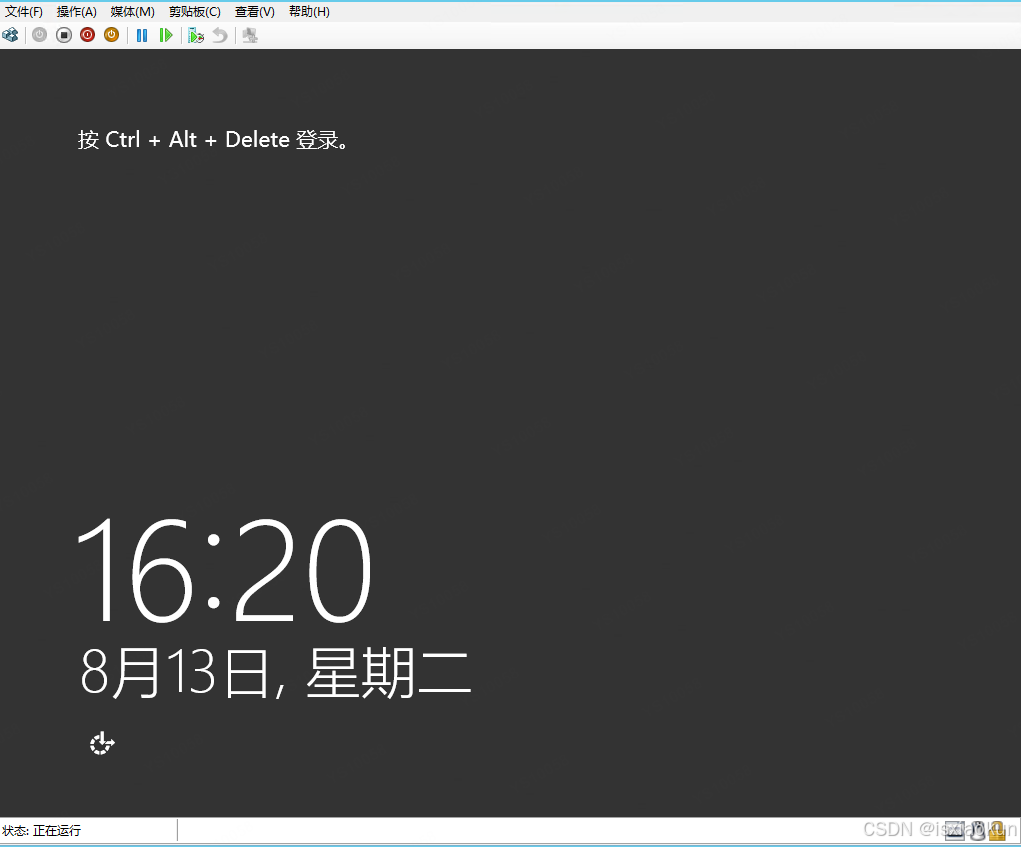The image size is (1021, 847).
Task: Create a checkpoint of the VM
Action: 196,35
